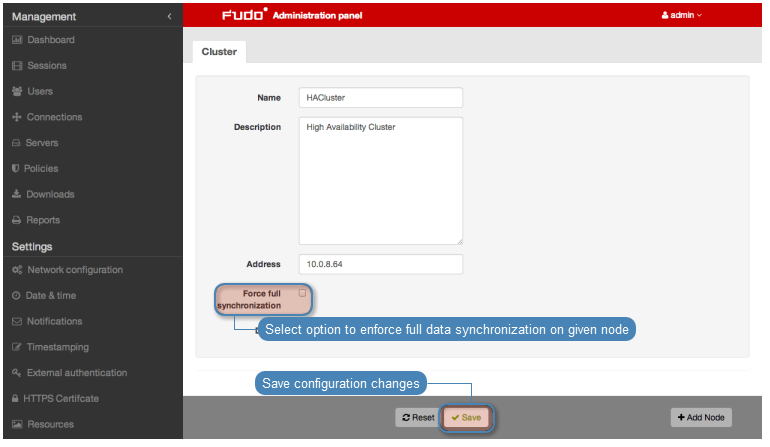Image resolution: width=770 pixels, height=447 pixels.
Task: Click the Servers drive icon
Action: click(x=16, y=143)
